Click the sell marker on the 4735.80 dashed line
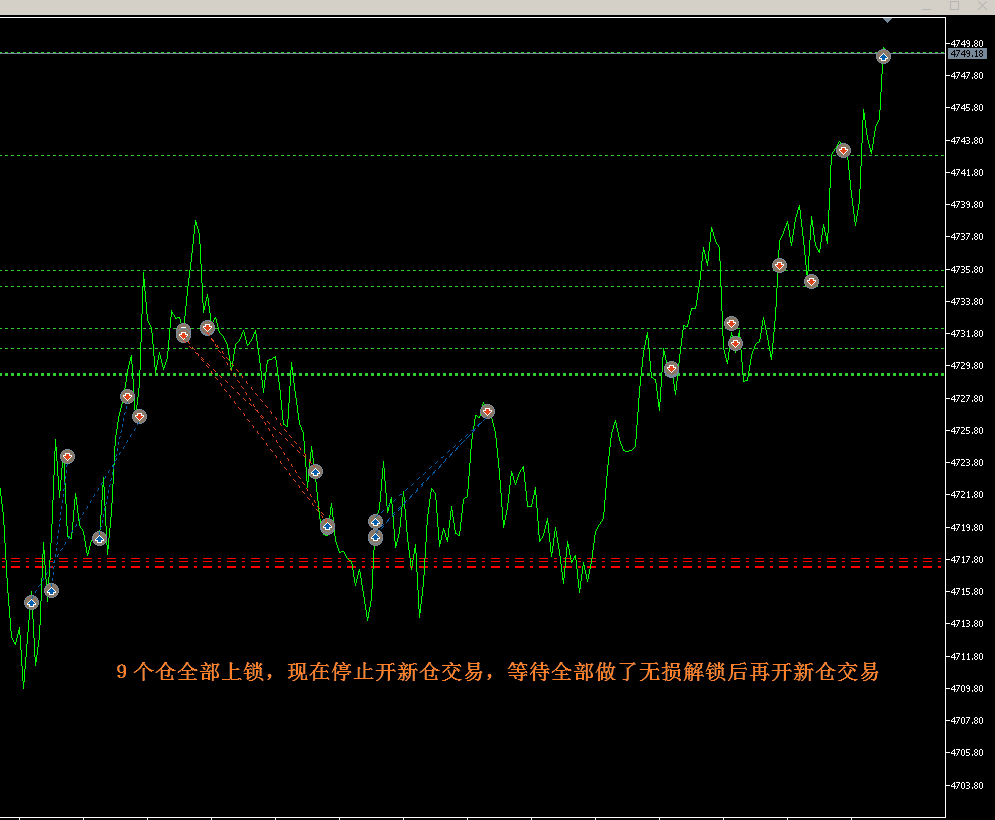 pyautogui.click(x=779, y=265)
